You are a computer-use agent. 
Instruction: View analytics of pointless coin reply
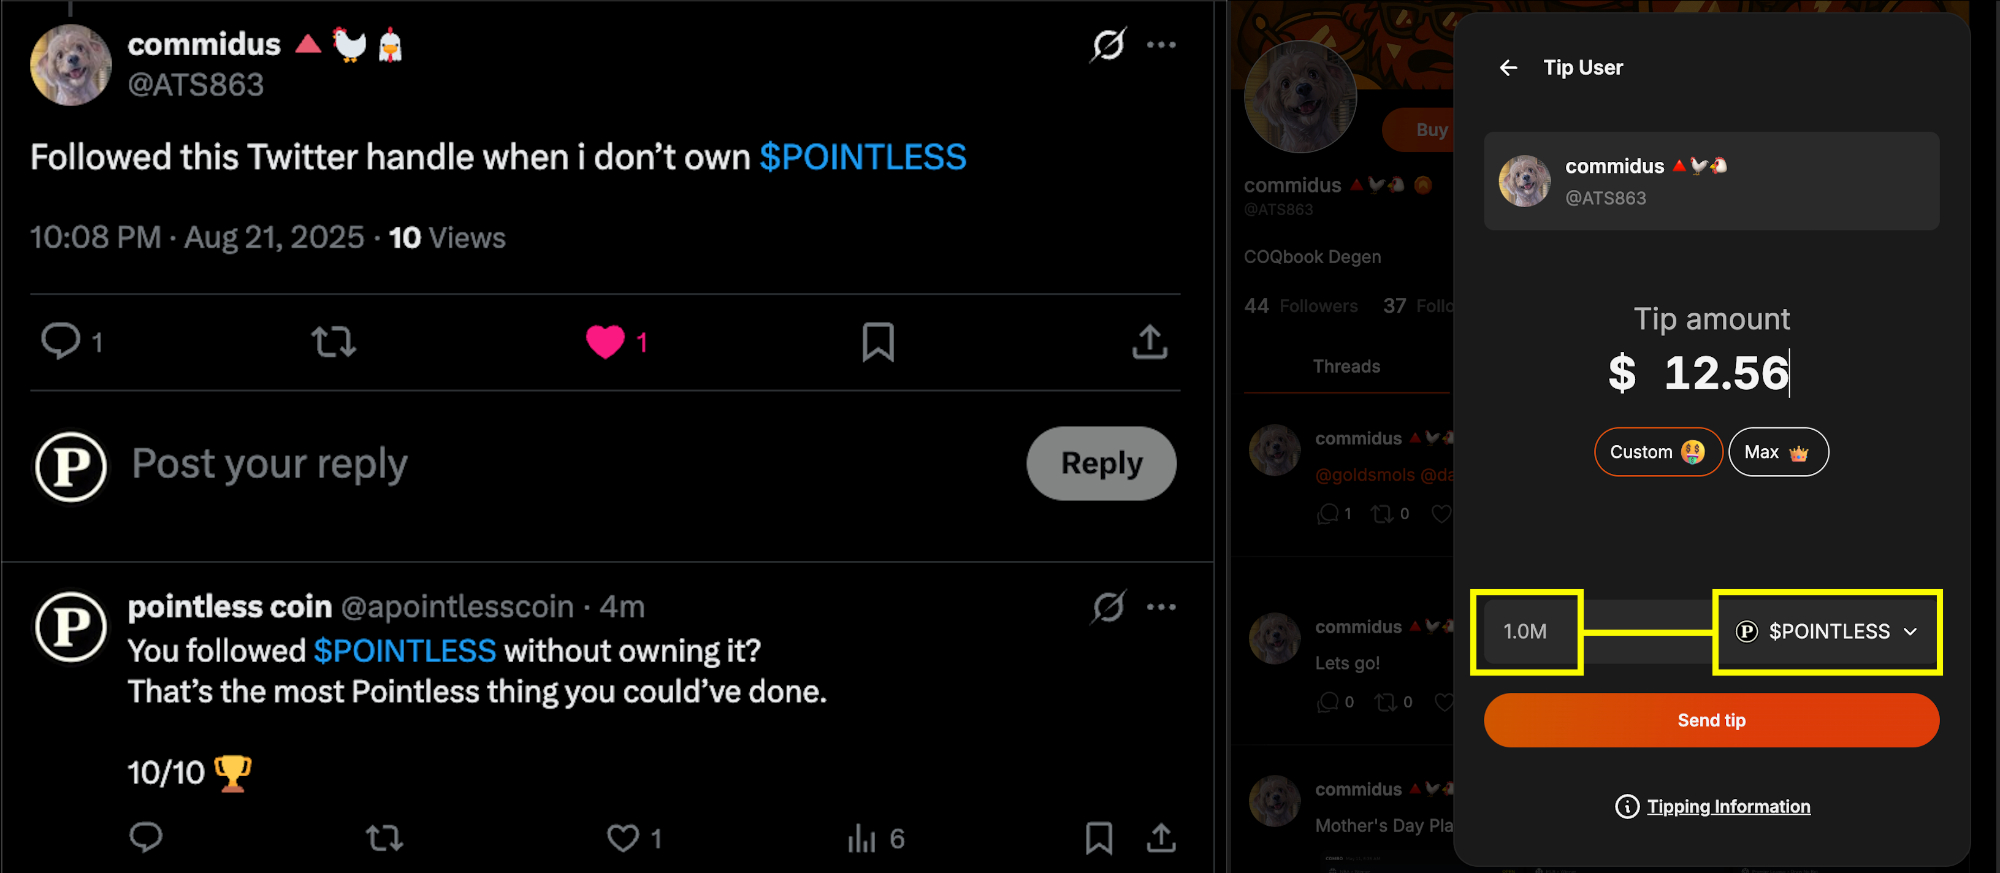tap(862, 838)
